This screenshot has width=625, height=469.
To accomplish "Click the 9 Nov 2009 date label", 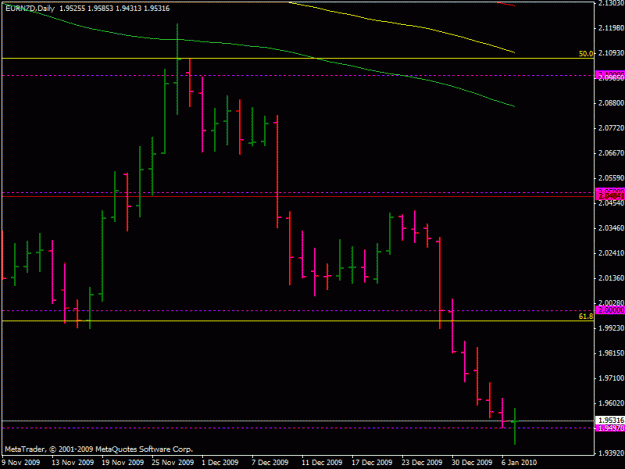I will tap(21, 462).
